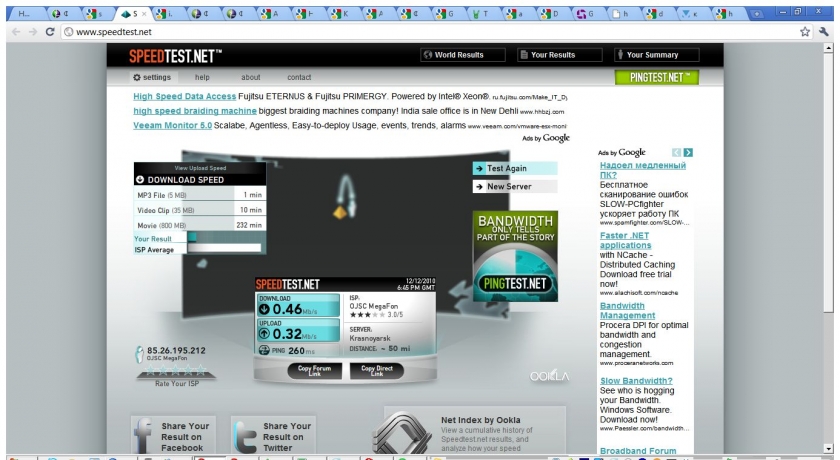Click the green Pingtest.net button

coord(657,78)
